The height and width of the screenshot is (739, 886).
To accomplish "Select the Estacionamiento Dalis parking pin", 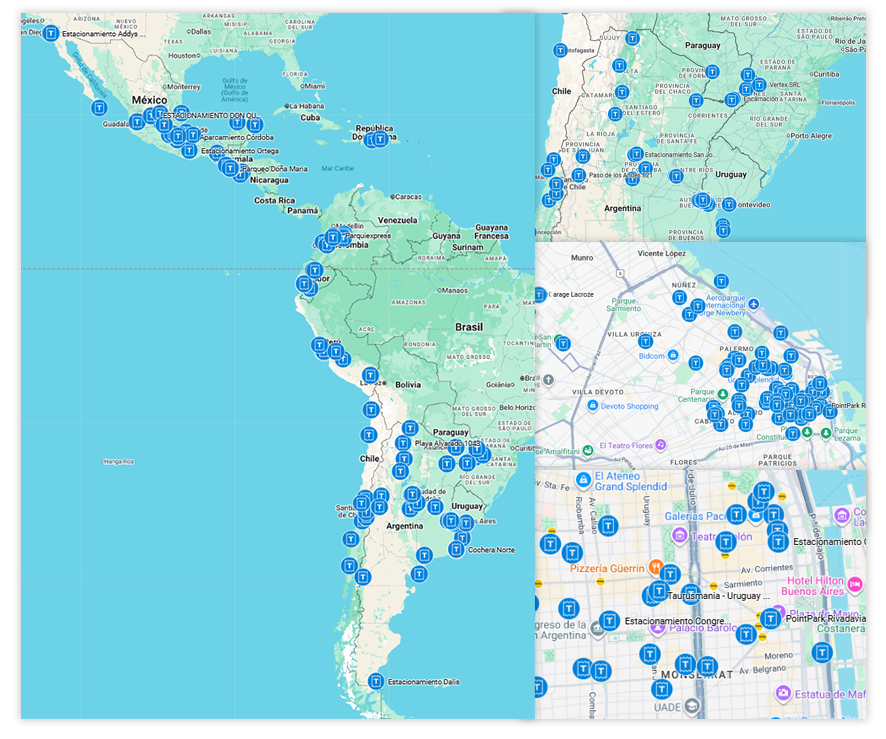I will point(376,682).
